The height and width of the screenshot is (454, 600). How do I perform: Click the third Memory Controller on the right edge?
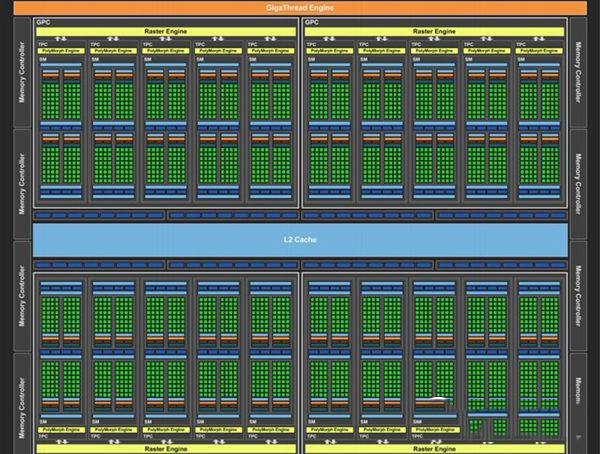point(578,296)
